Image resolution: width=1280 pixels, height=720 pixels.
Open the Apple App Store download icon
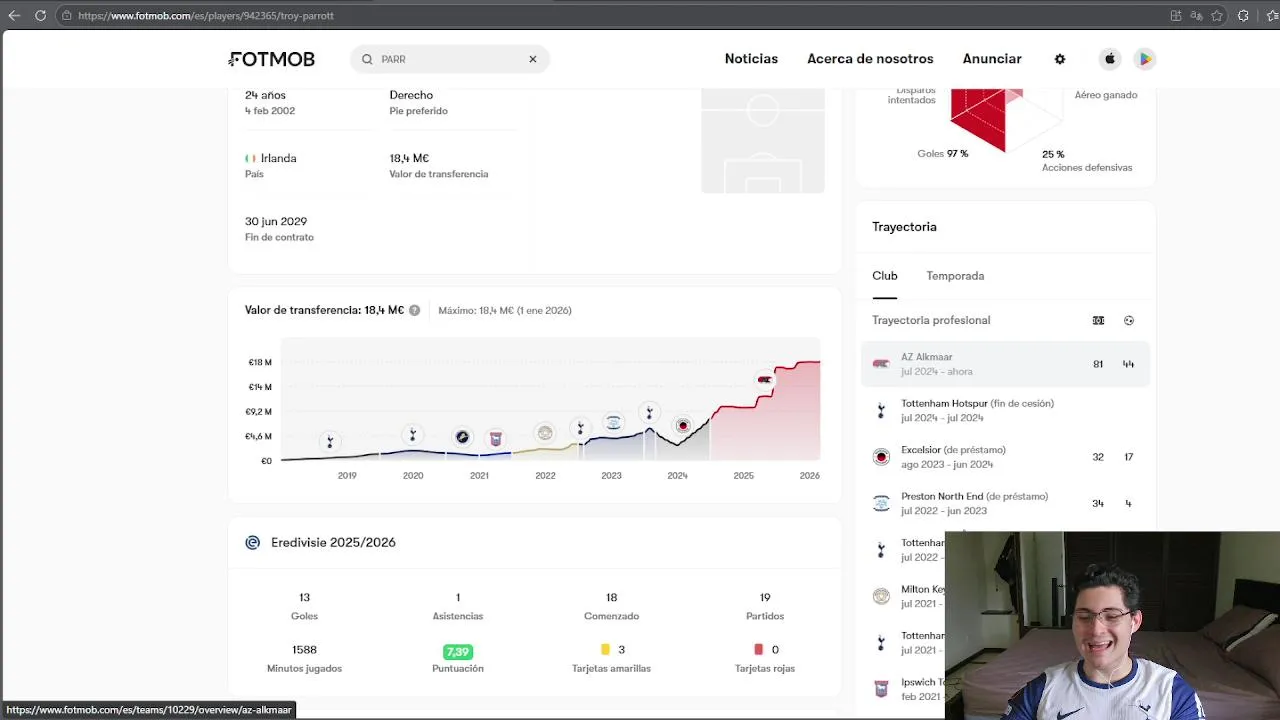pyautogui.click(x=1110, y=59)
